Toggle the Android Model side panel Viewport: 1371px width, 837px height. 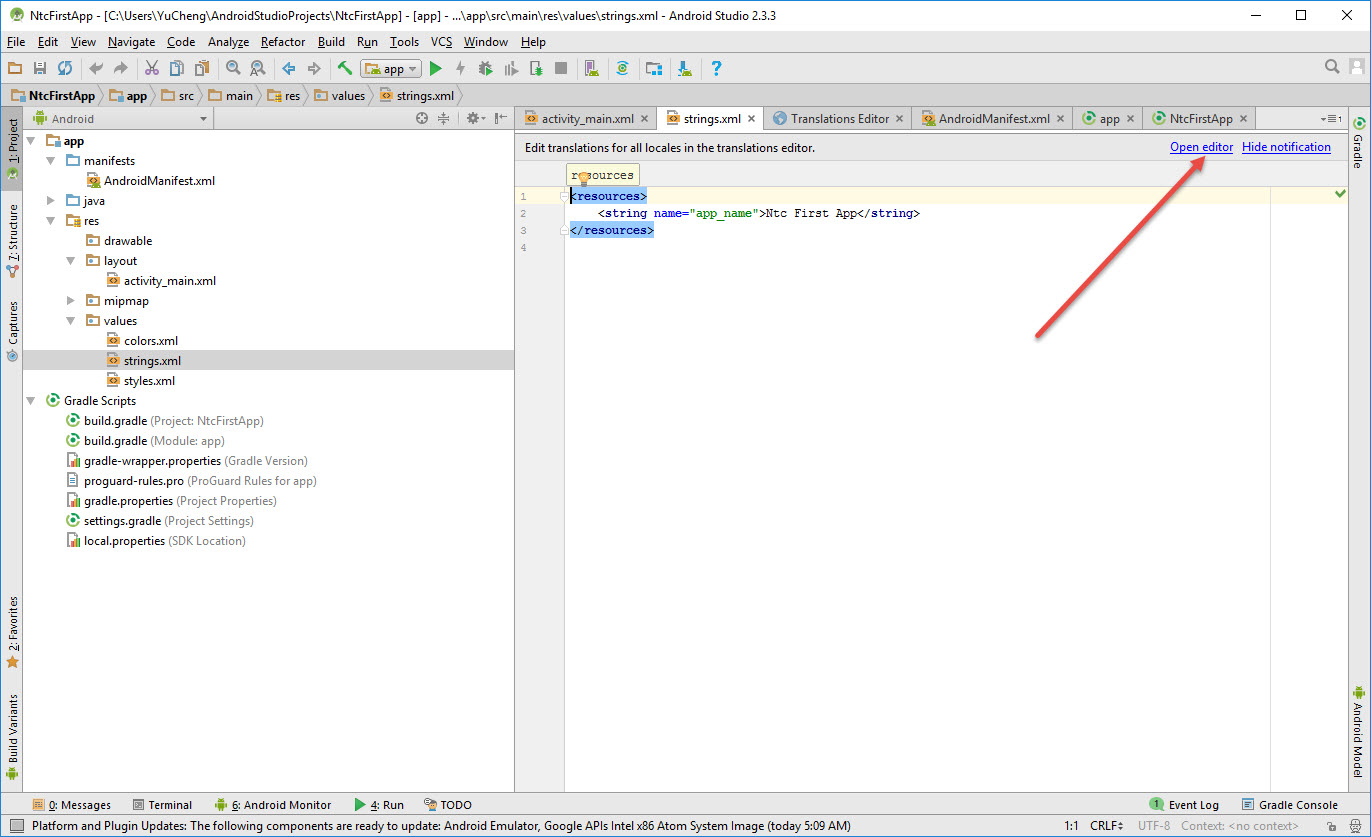1359,731
